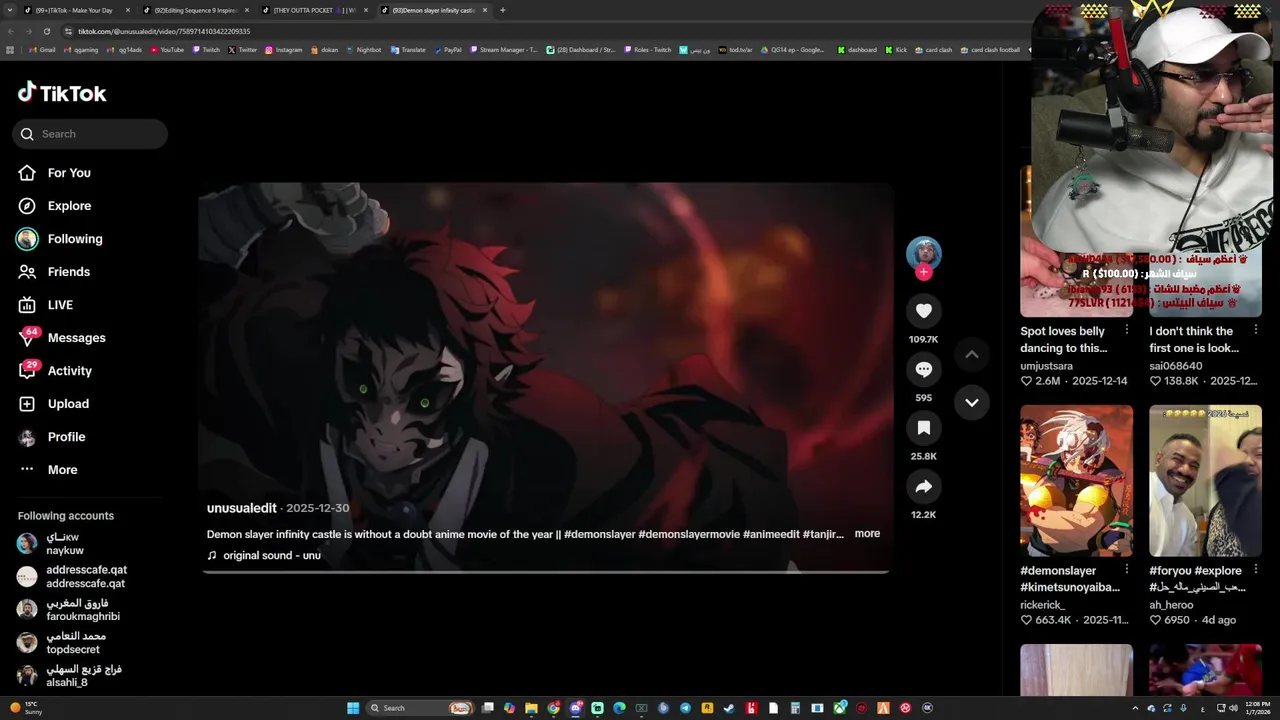Screen dimensions: 1280x720
Task: Bookmark the video to favorites (25.8K)
Action: point(923,428)
